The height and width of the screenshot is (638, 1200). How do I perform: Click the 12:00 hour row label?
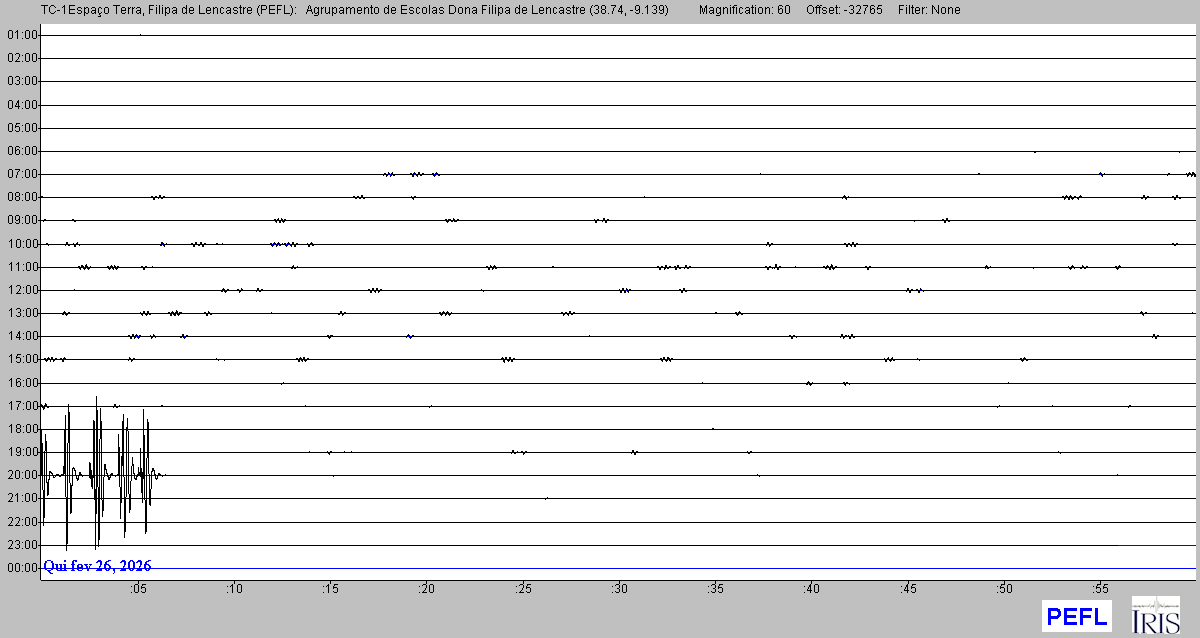click(22, 290)
